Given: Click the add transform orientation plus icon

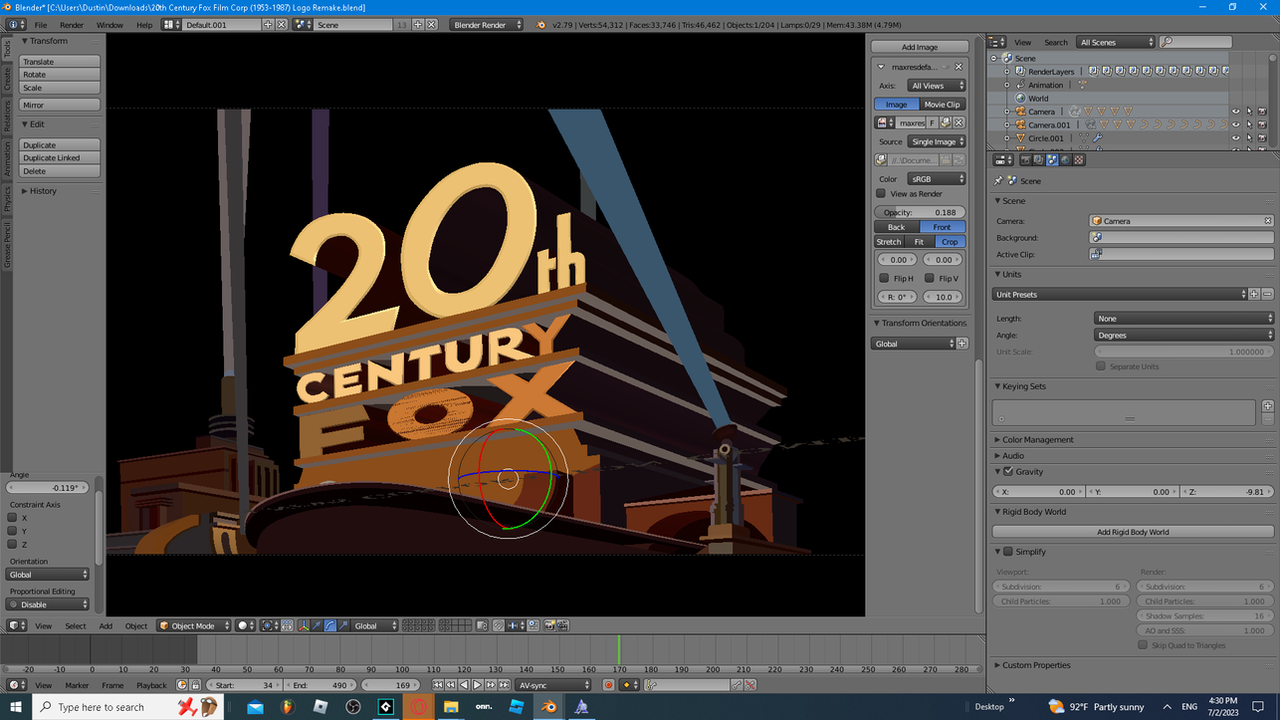Looking at the screenshot, I should (x=963, y=344).
